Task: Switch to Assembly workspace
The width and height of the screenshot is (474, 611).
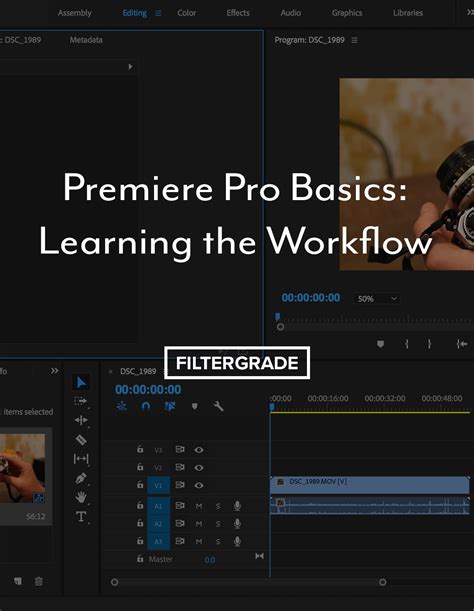Action: pyautogui.click(x=74, y=13)
